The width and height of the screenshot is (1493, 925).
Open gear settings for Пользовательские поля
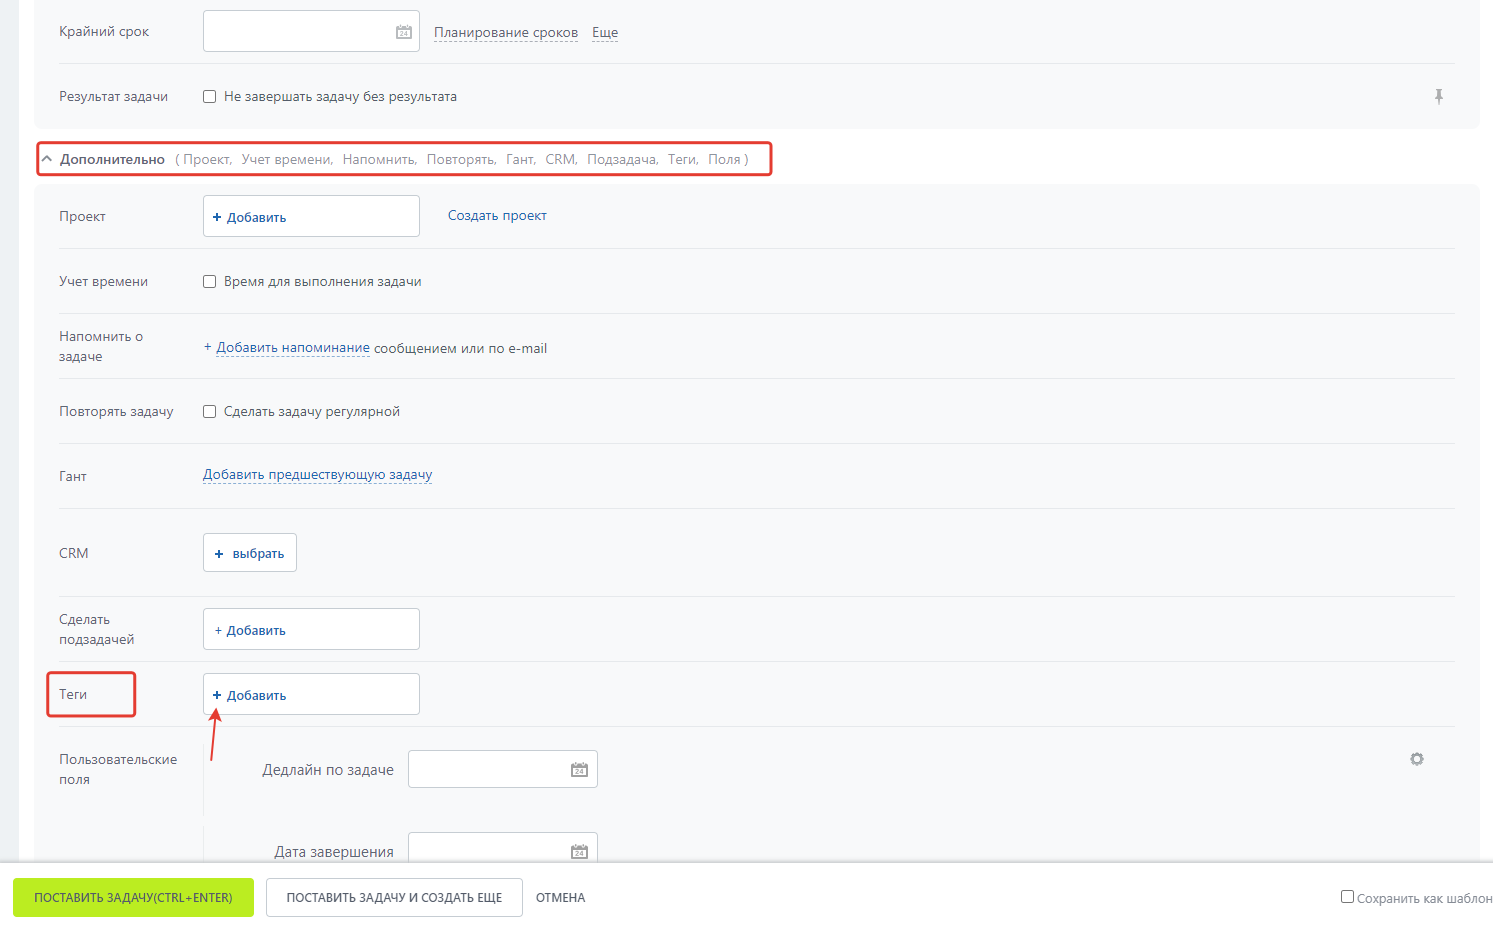pos(1417,759)
